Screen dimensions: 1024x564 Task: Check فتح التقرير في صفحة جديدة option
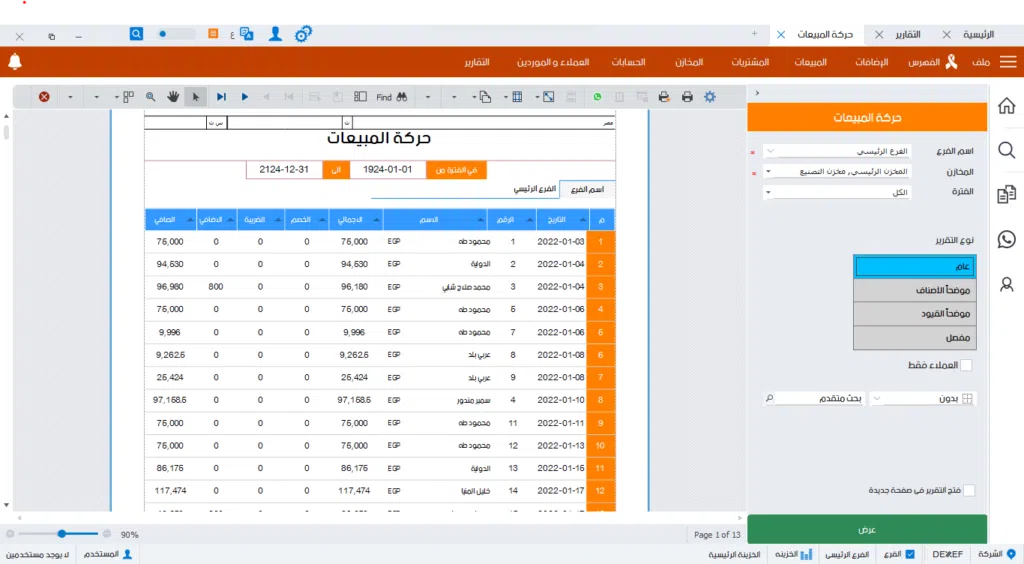click(x=968, y=490)
